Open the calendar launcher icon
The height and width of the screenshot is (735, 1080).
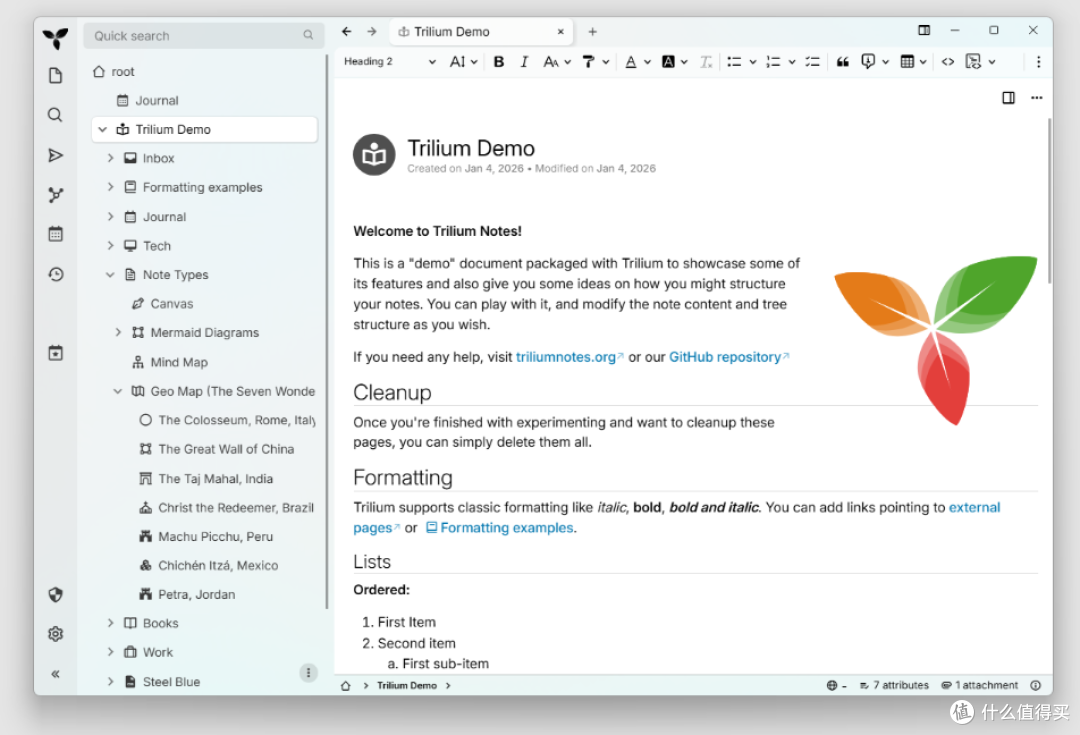pyautogui.click(x=55, y=234)
